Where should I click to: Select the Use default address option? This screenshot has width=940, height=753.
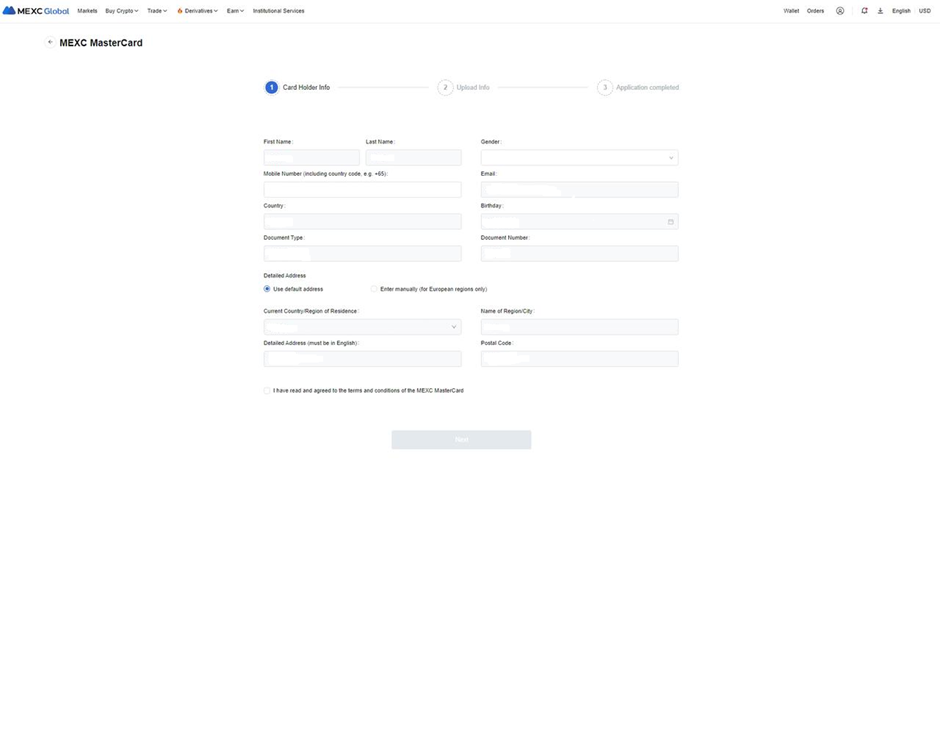point(267,289)
